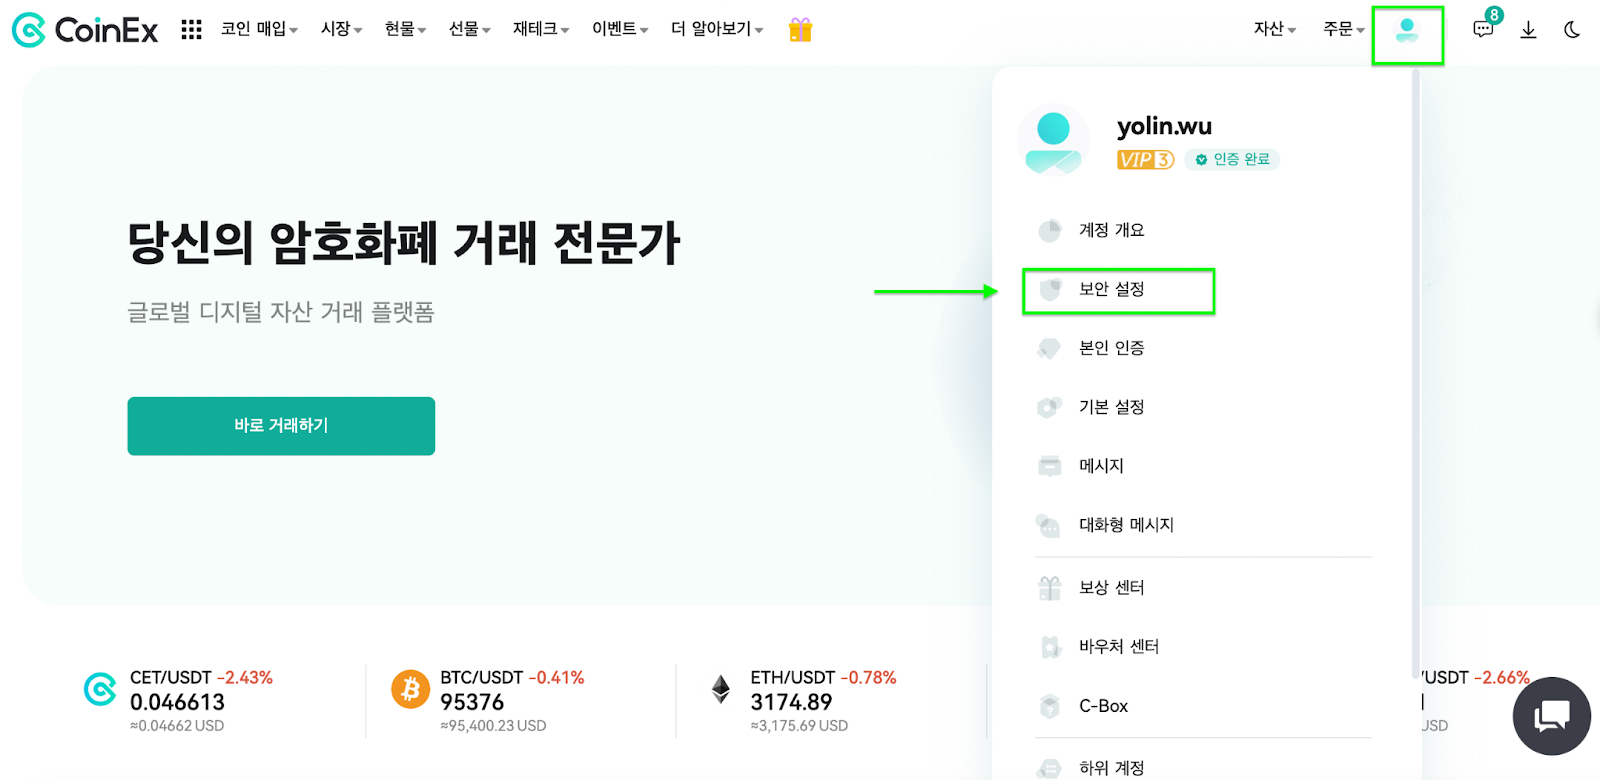Click the VIP 3 badge under yolin.wu

coord(1146,159)
